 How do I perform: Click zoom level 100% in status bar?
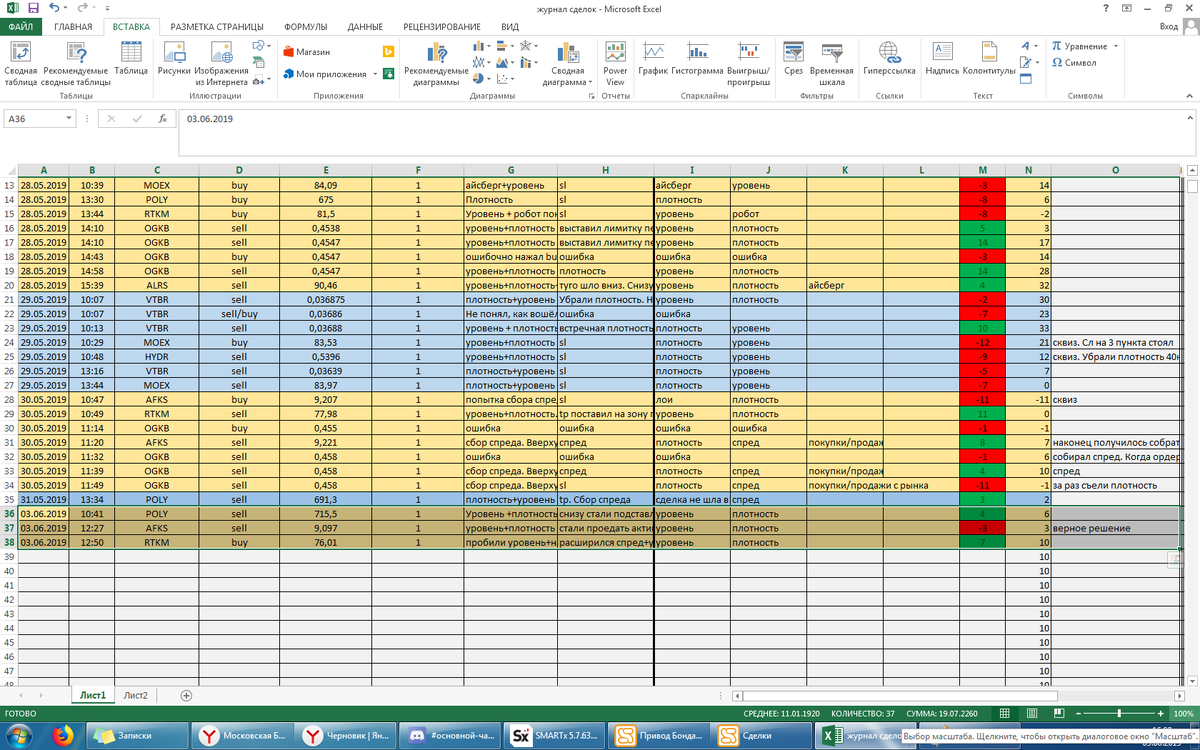coord(1186,713)
